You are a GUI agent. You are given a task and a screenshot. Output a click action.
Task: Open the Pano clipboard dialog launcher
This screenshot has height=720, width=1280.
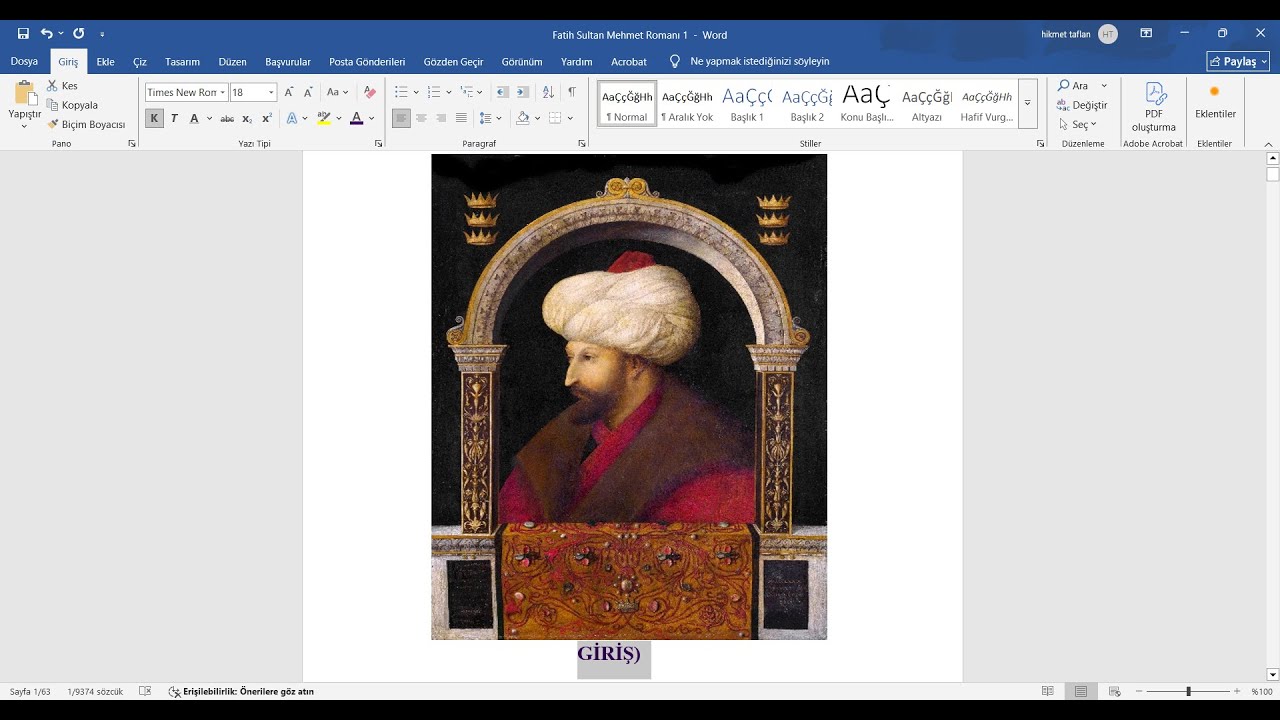[132, 144]
